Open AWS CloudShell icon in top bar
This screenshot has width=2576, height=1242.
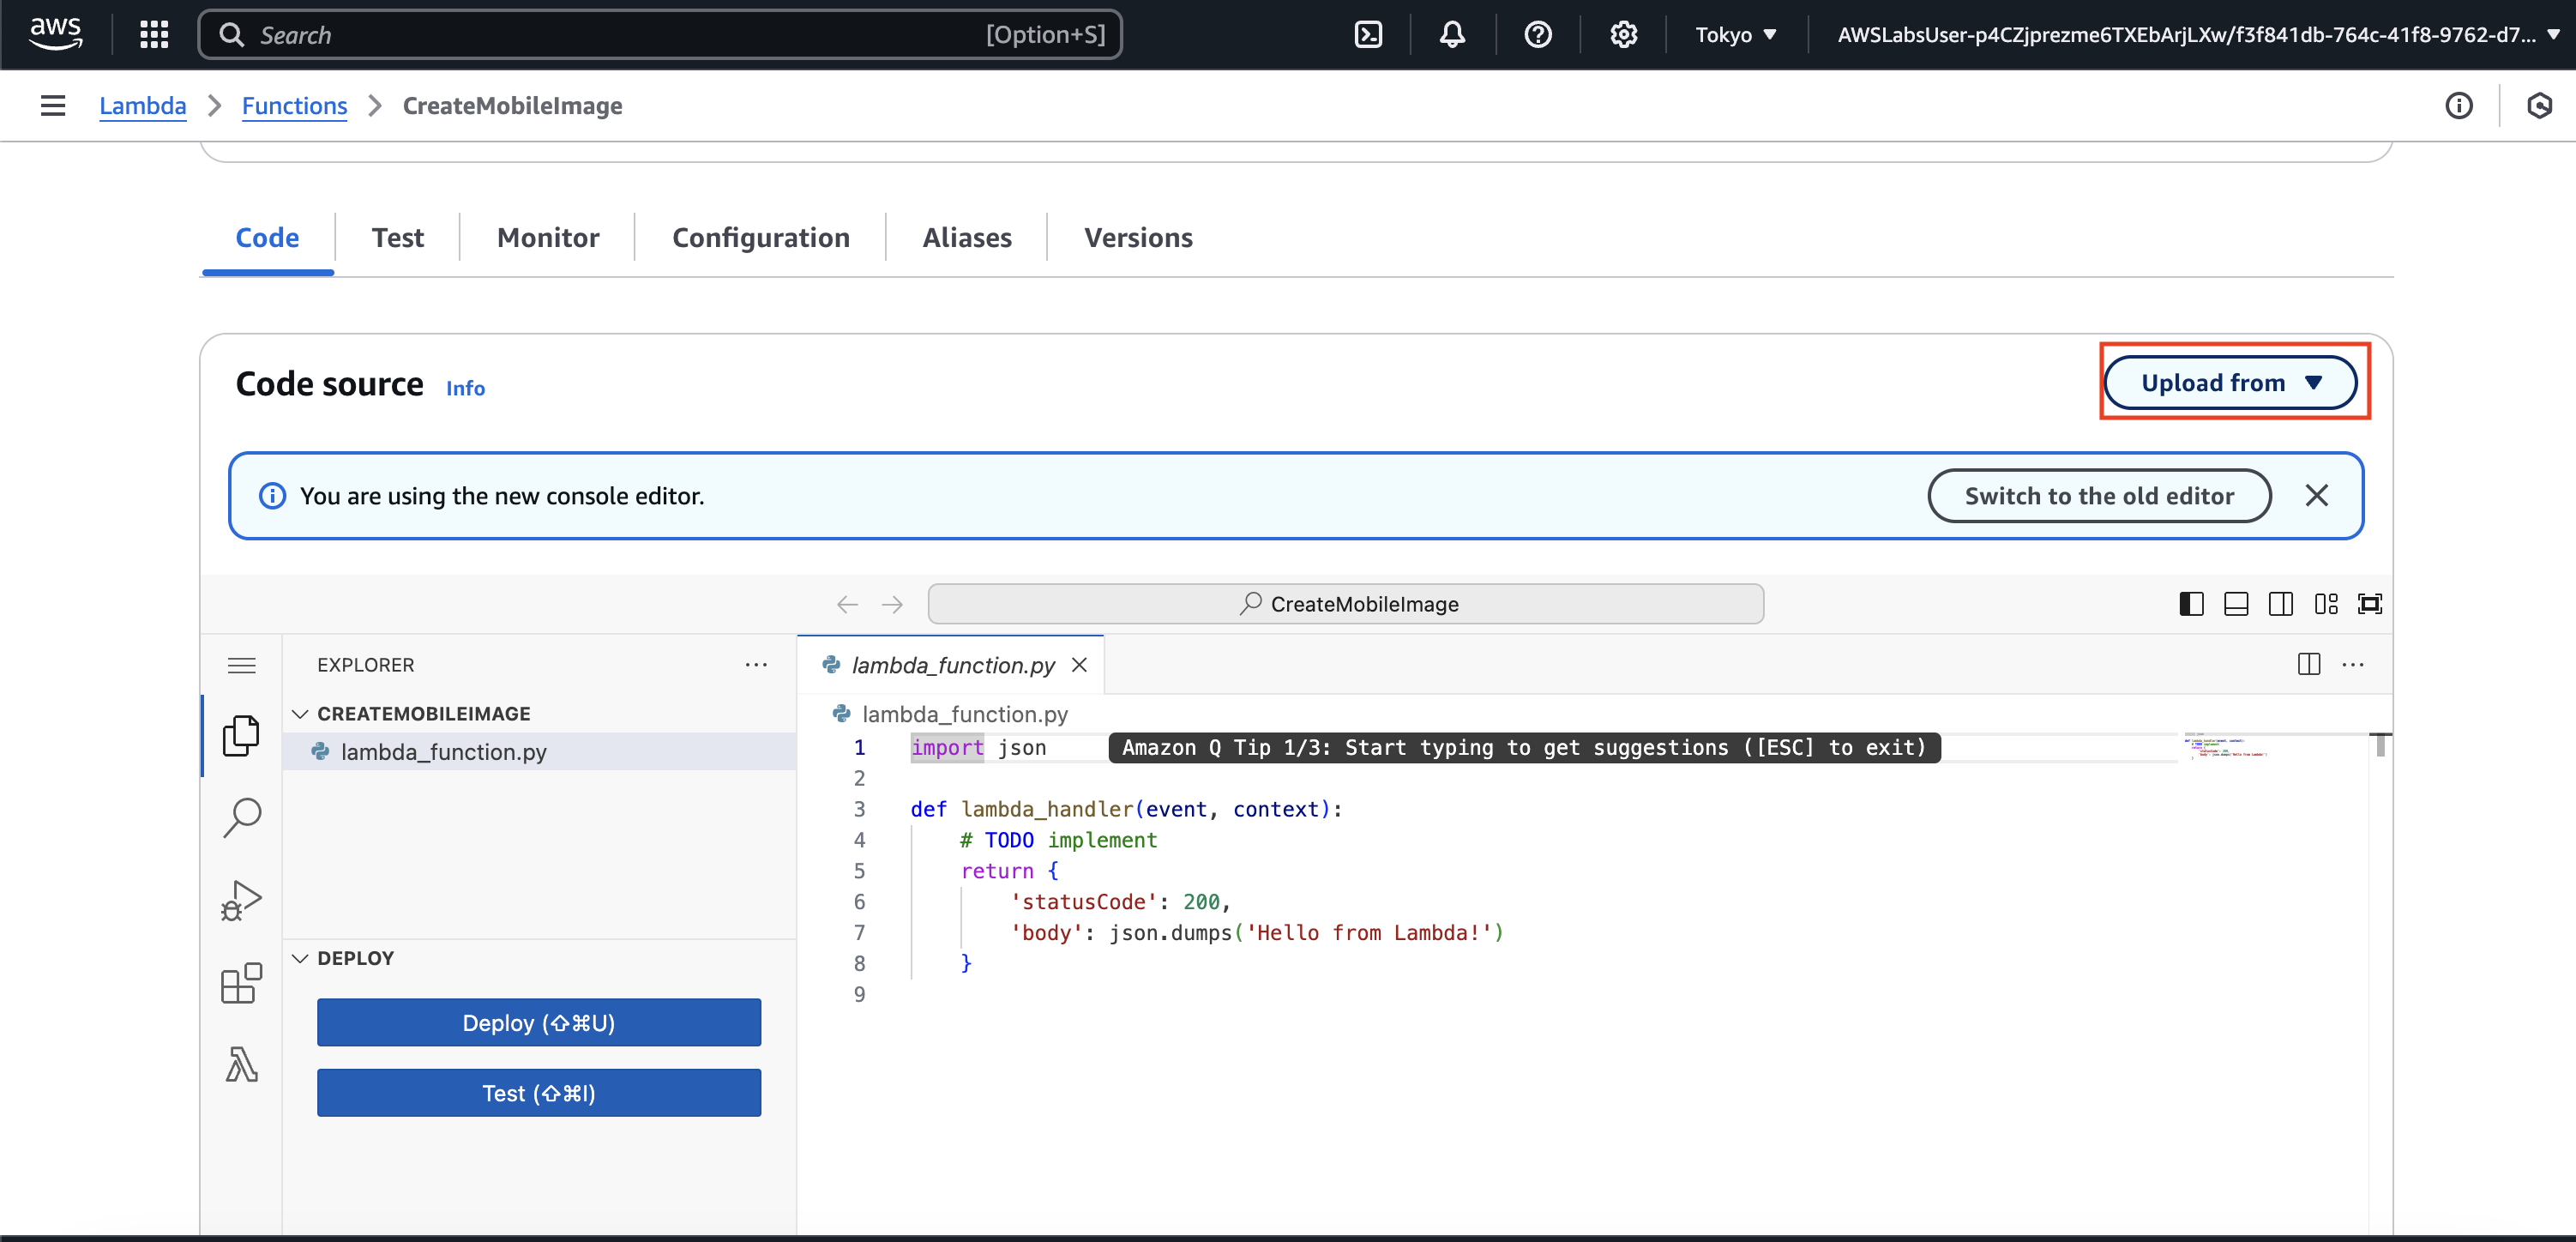(x=1367, y=35)
